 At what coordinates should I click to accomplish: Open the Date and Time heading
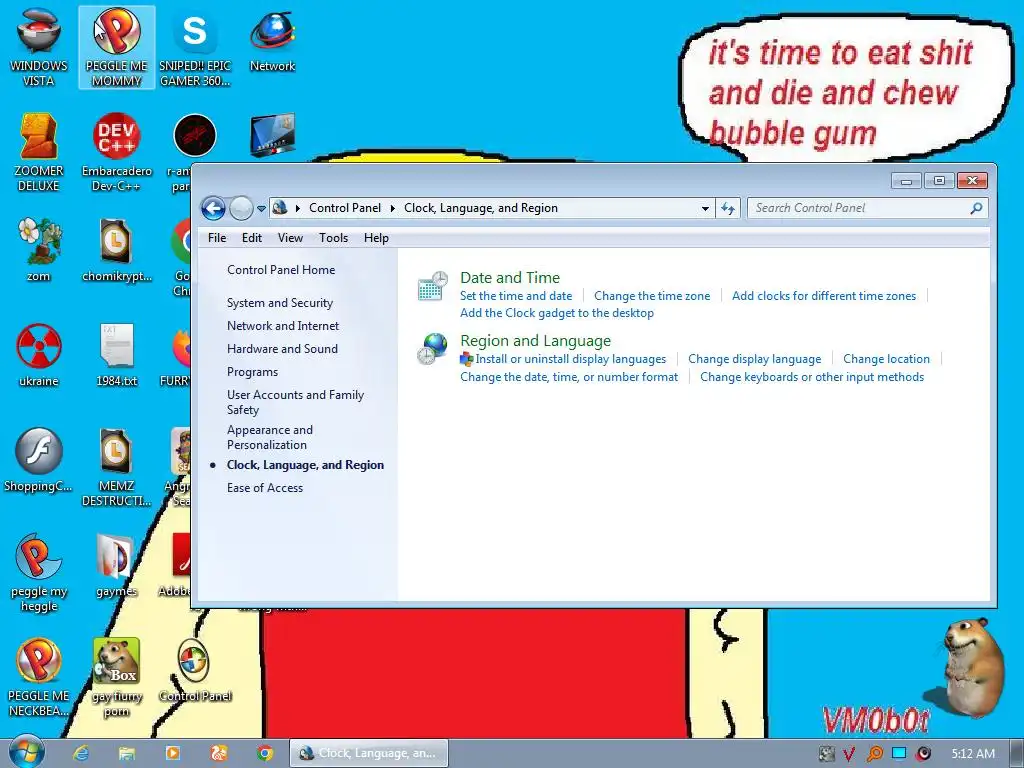pyautogui.click(x=509, y=278)
